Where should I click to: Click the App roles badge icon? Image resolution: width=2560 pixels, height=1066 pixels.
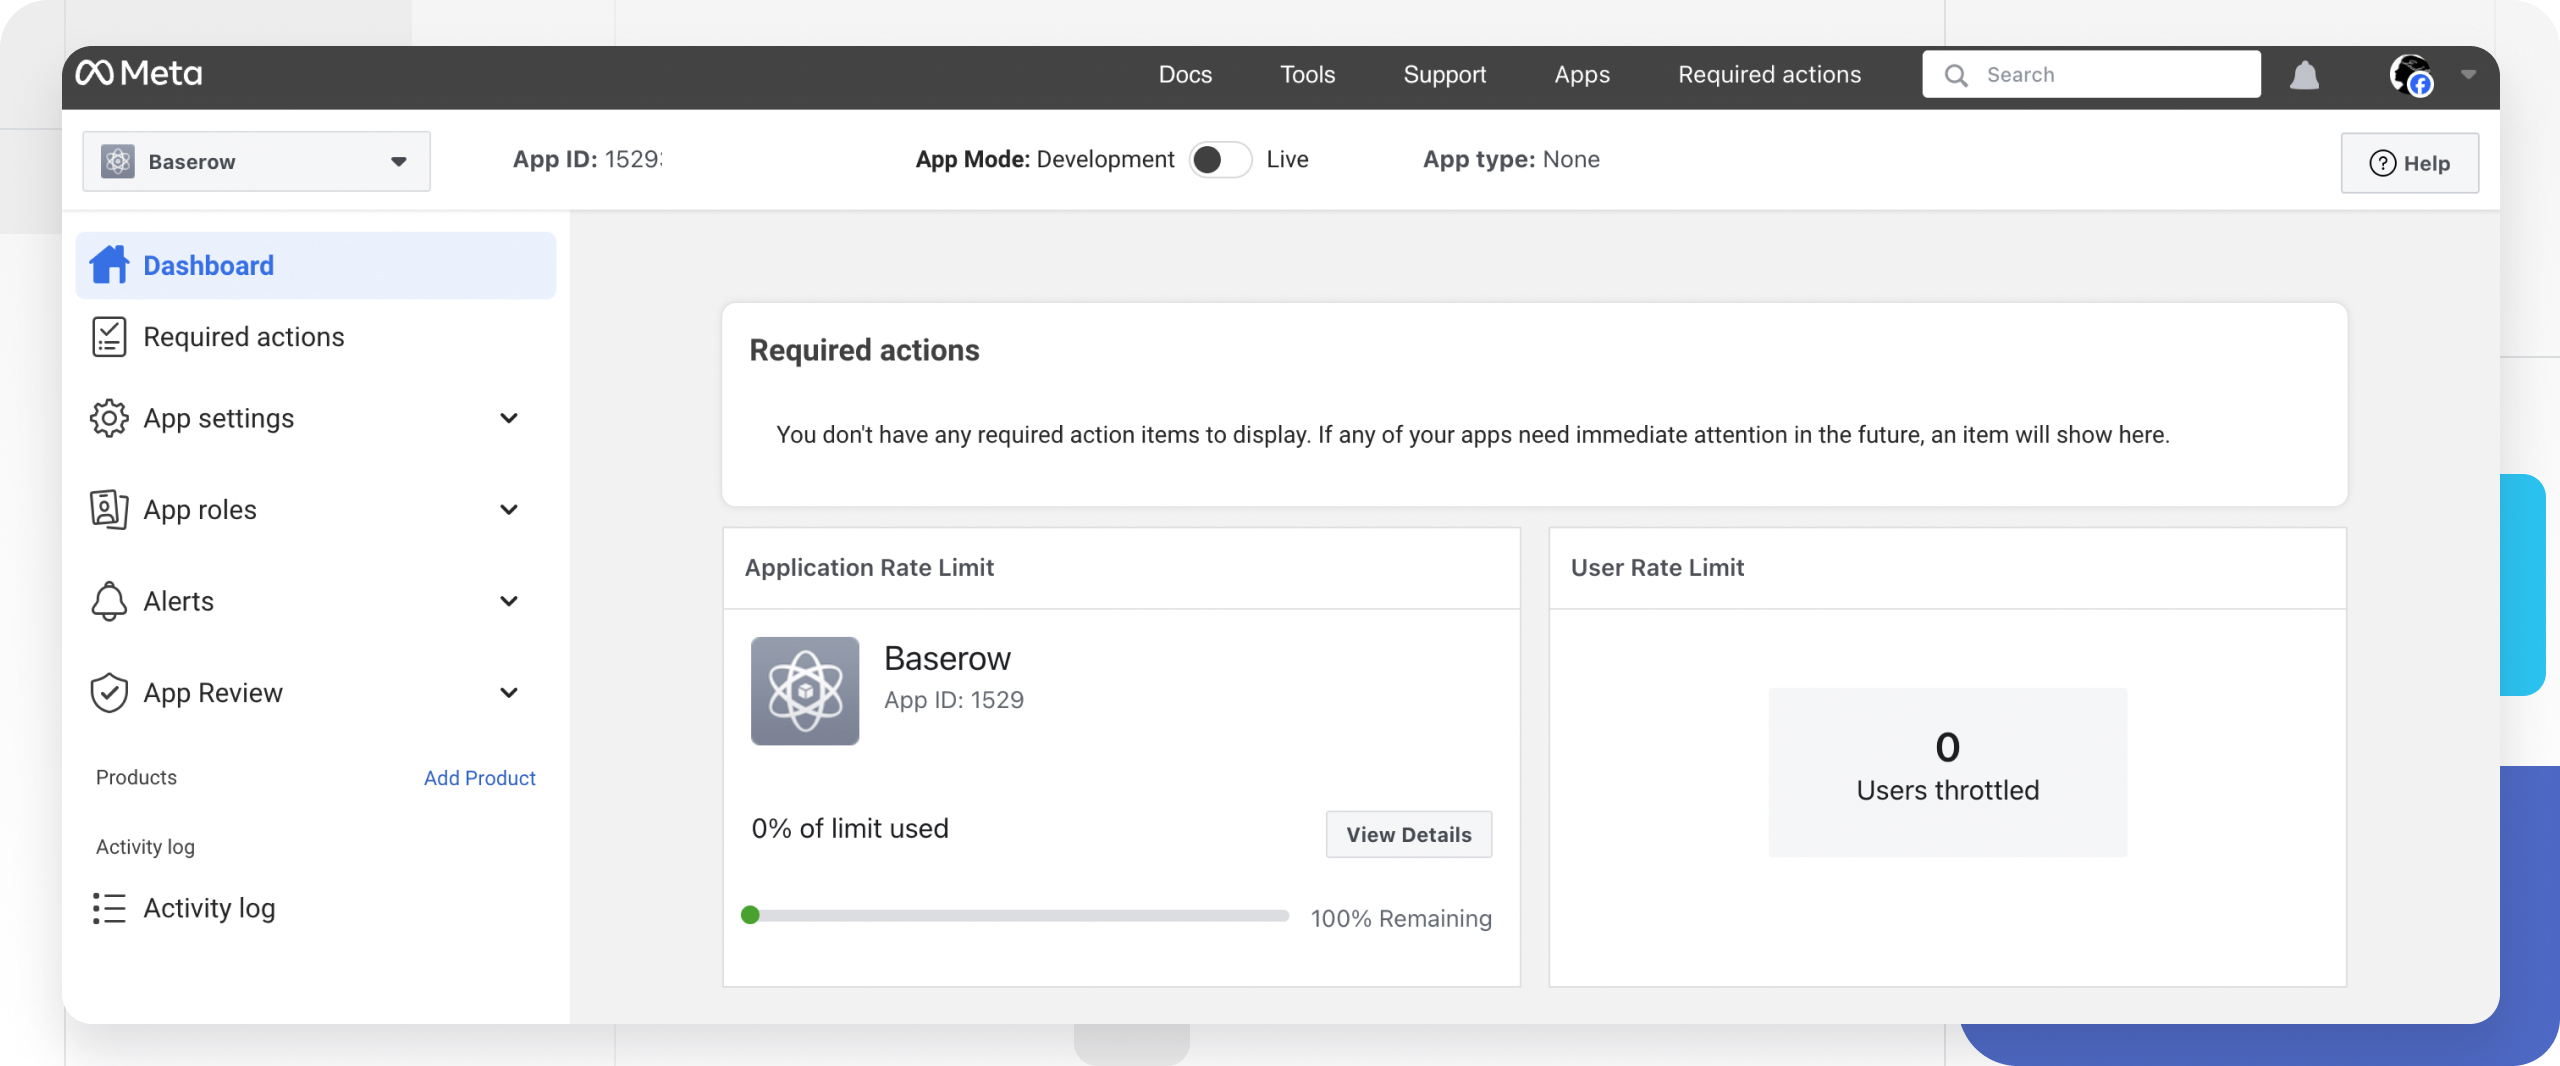(x=110, y=509)
